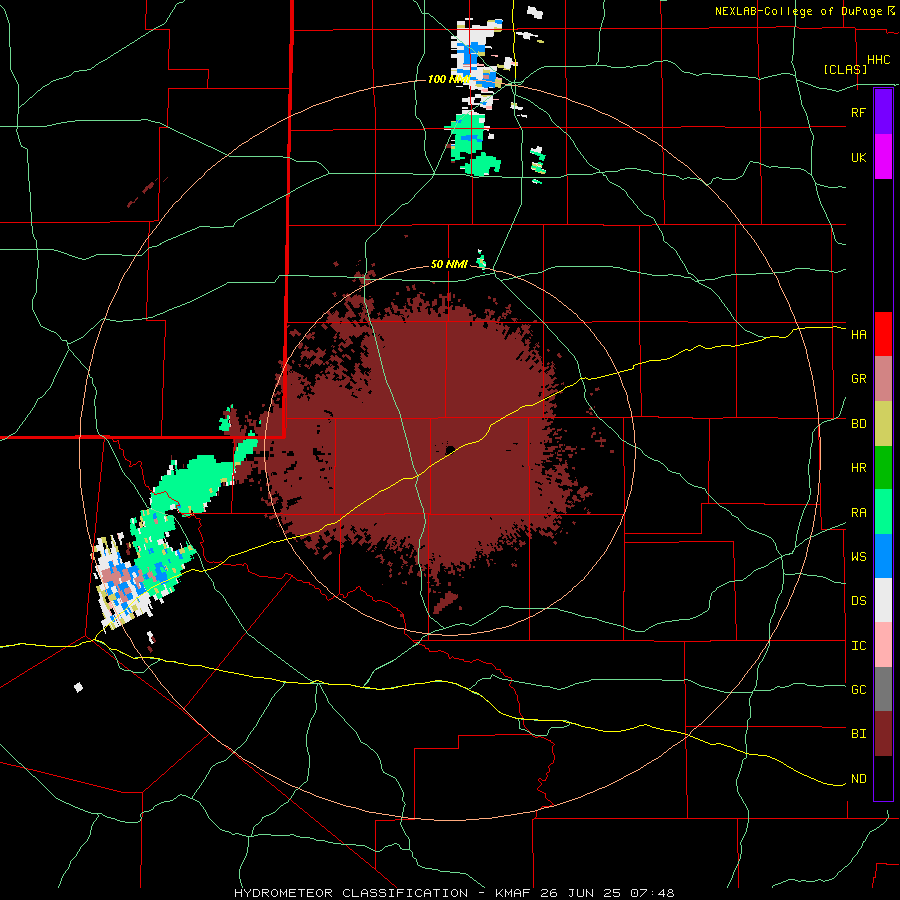Click the HA legend label
Screen dimensions: 900x900
pyautogui.click(x=858, y=335)
